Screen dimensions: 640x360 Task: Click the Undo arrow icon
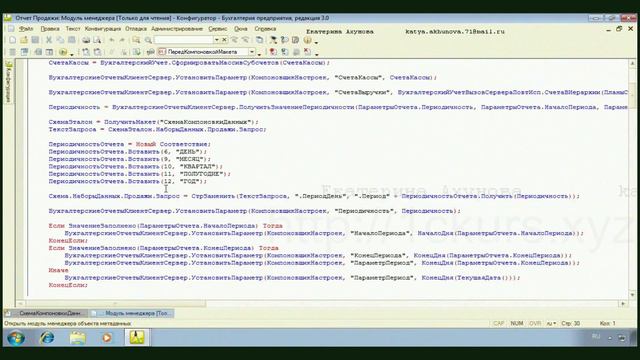pos(111,40)
